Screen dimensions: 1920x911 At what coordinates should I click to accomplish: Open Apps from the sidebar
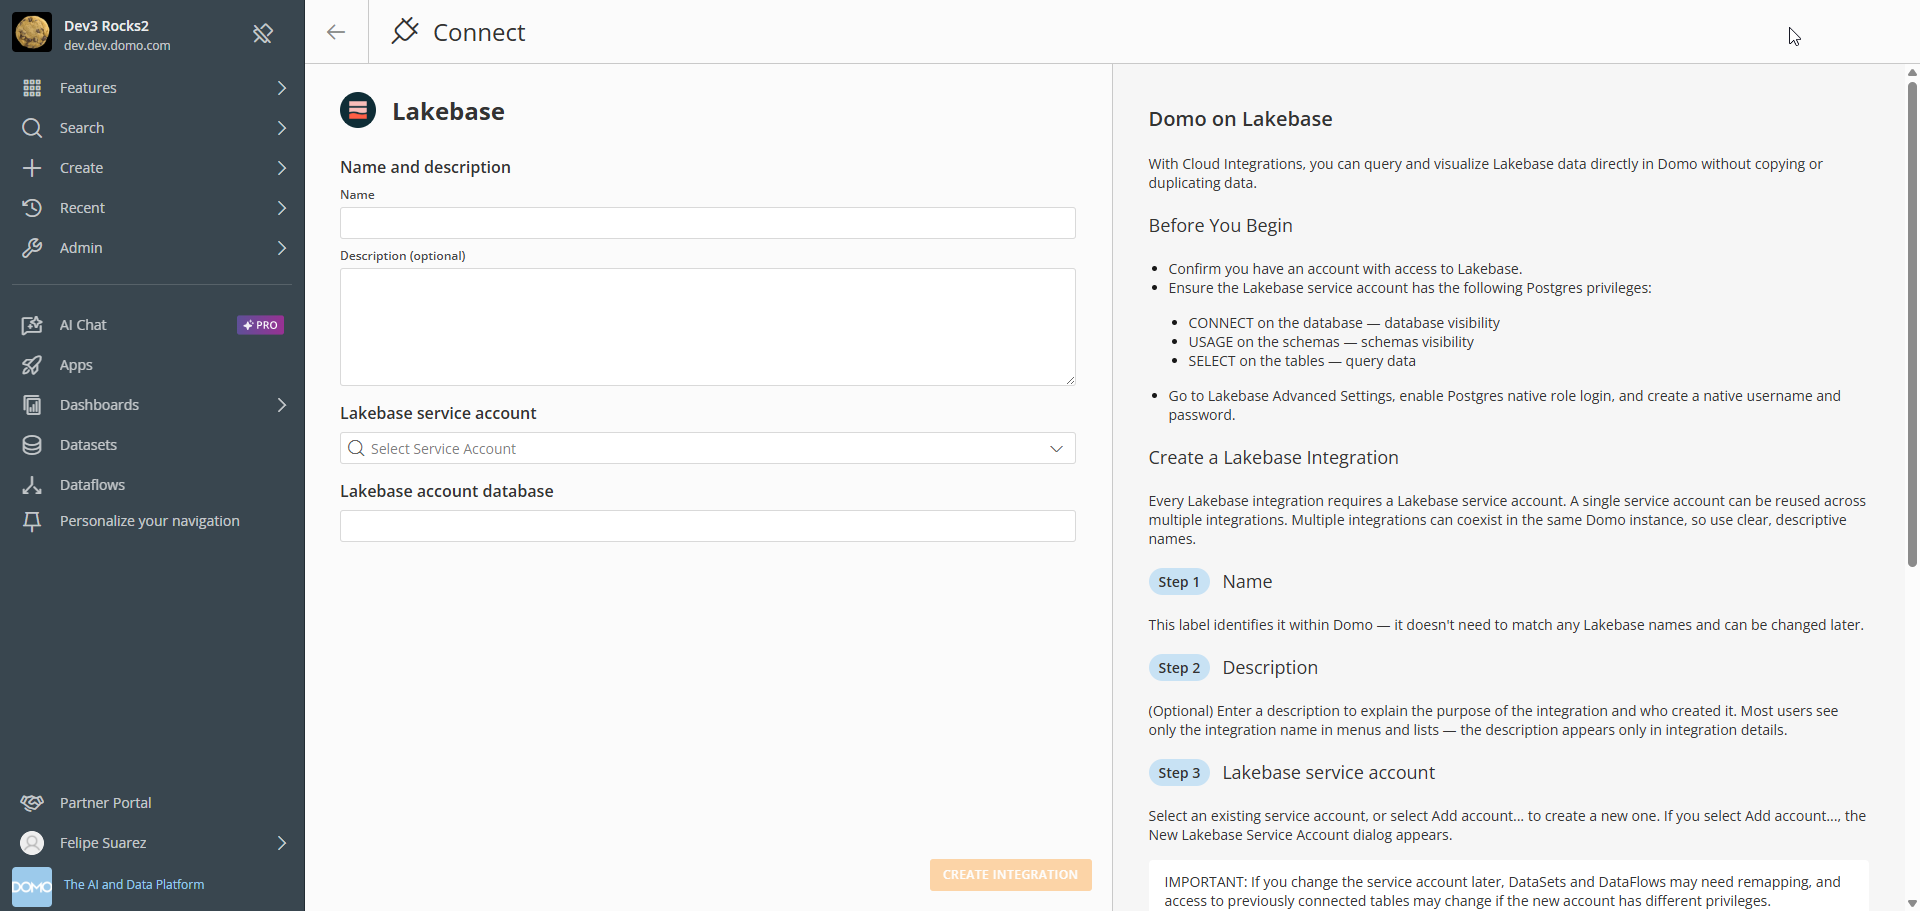click(152, 365)
